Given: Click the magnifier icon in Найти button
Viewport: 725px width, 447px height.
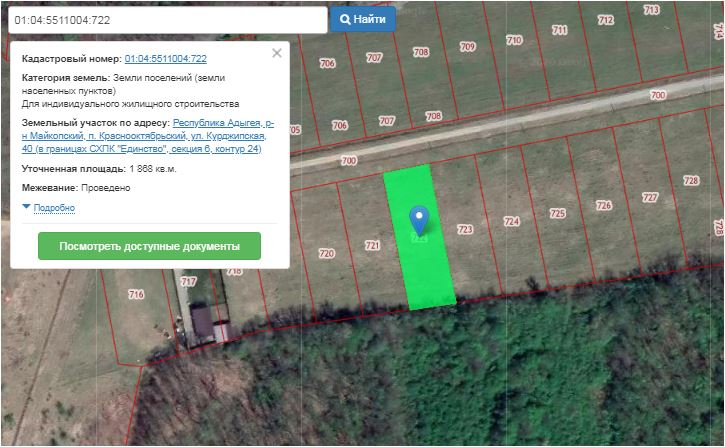Looking at the screenshot, I should click(345, 19).
